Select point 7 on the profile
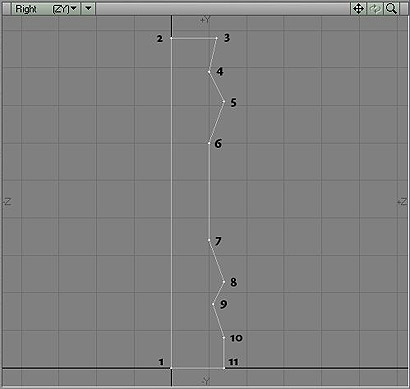The height and width of the screenshot is (389, 410). [x=209, y=240]
